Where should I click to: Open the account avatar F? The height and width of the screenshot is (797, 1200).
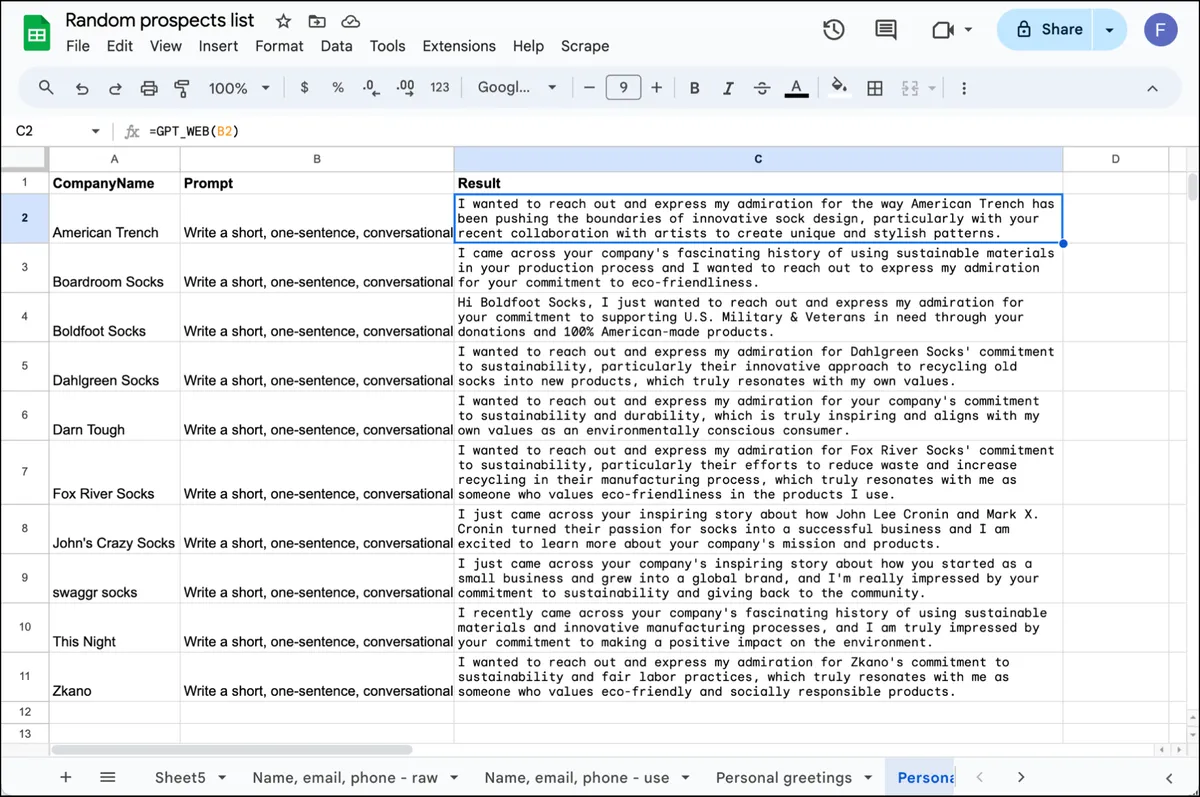(x=1161, y=30)
